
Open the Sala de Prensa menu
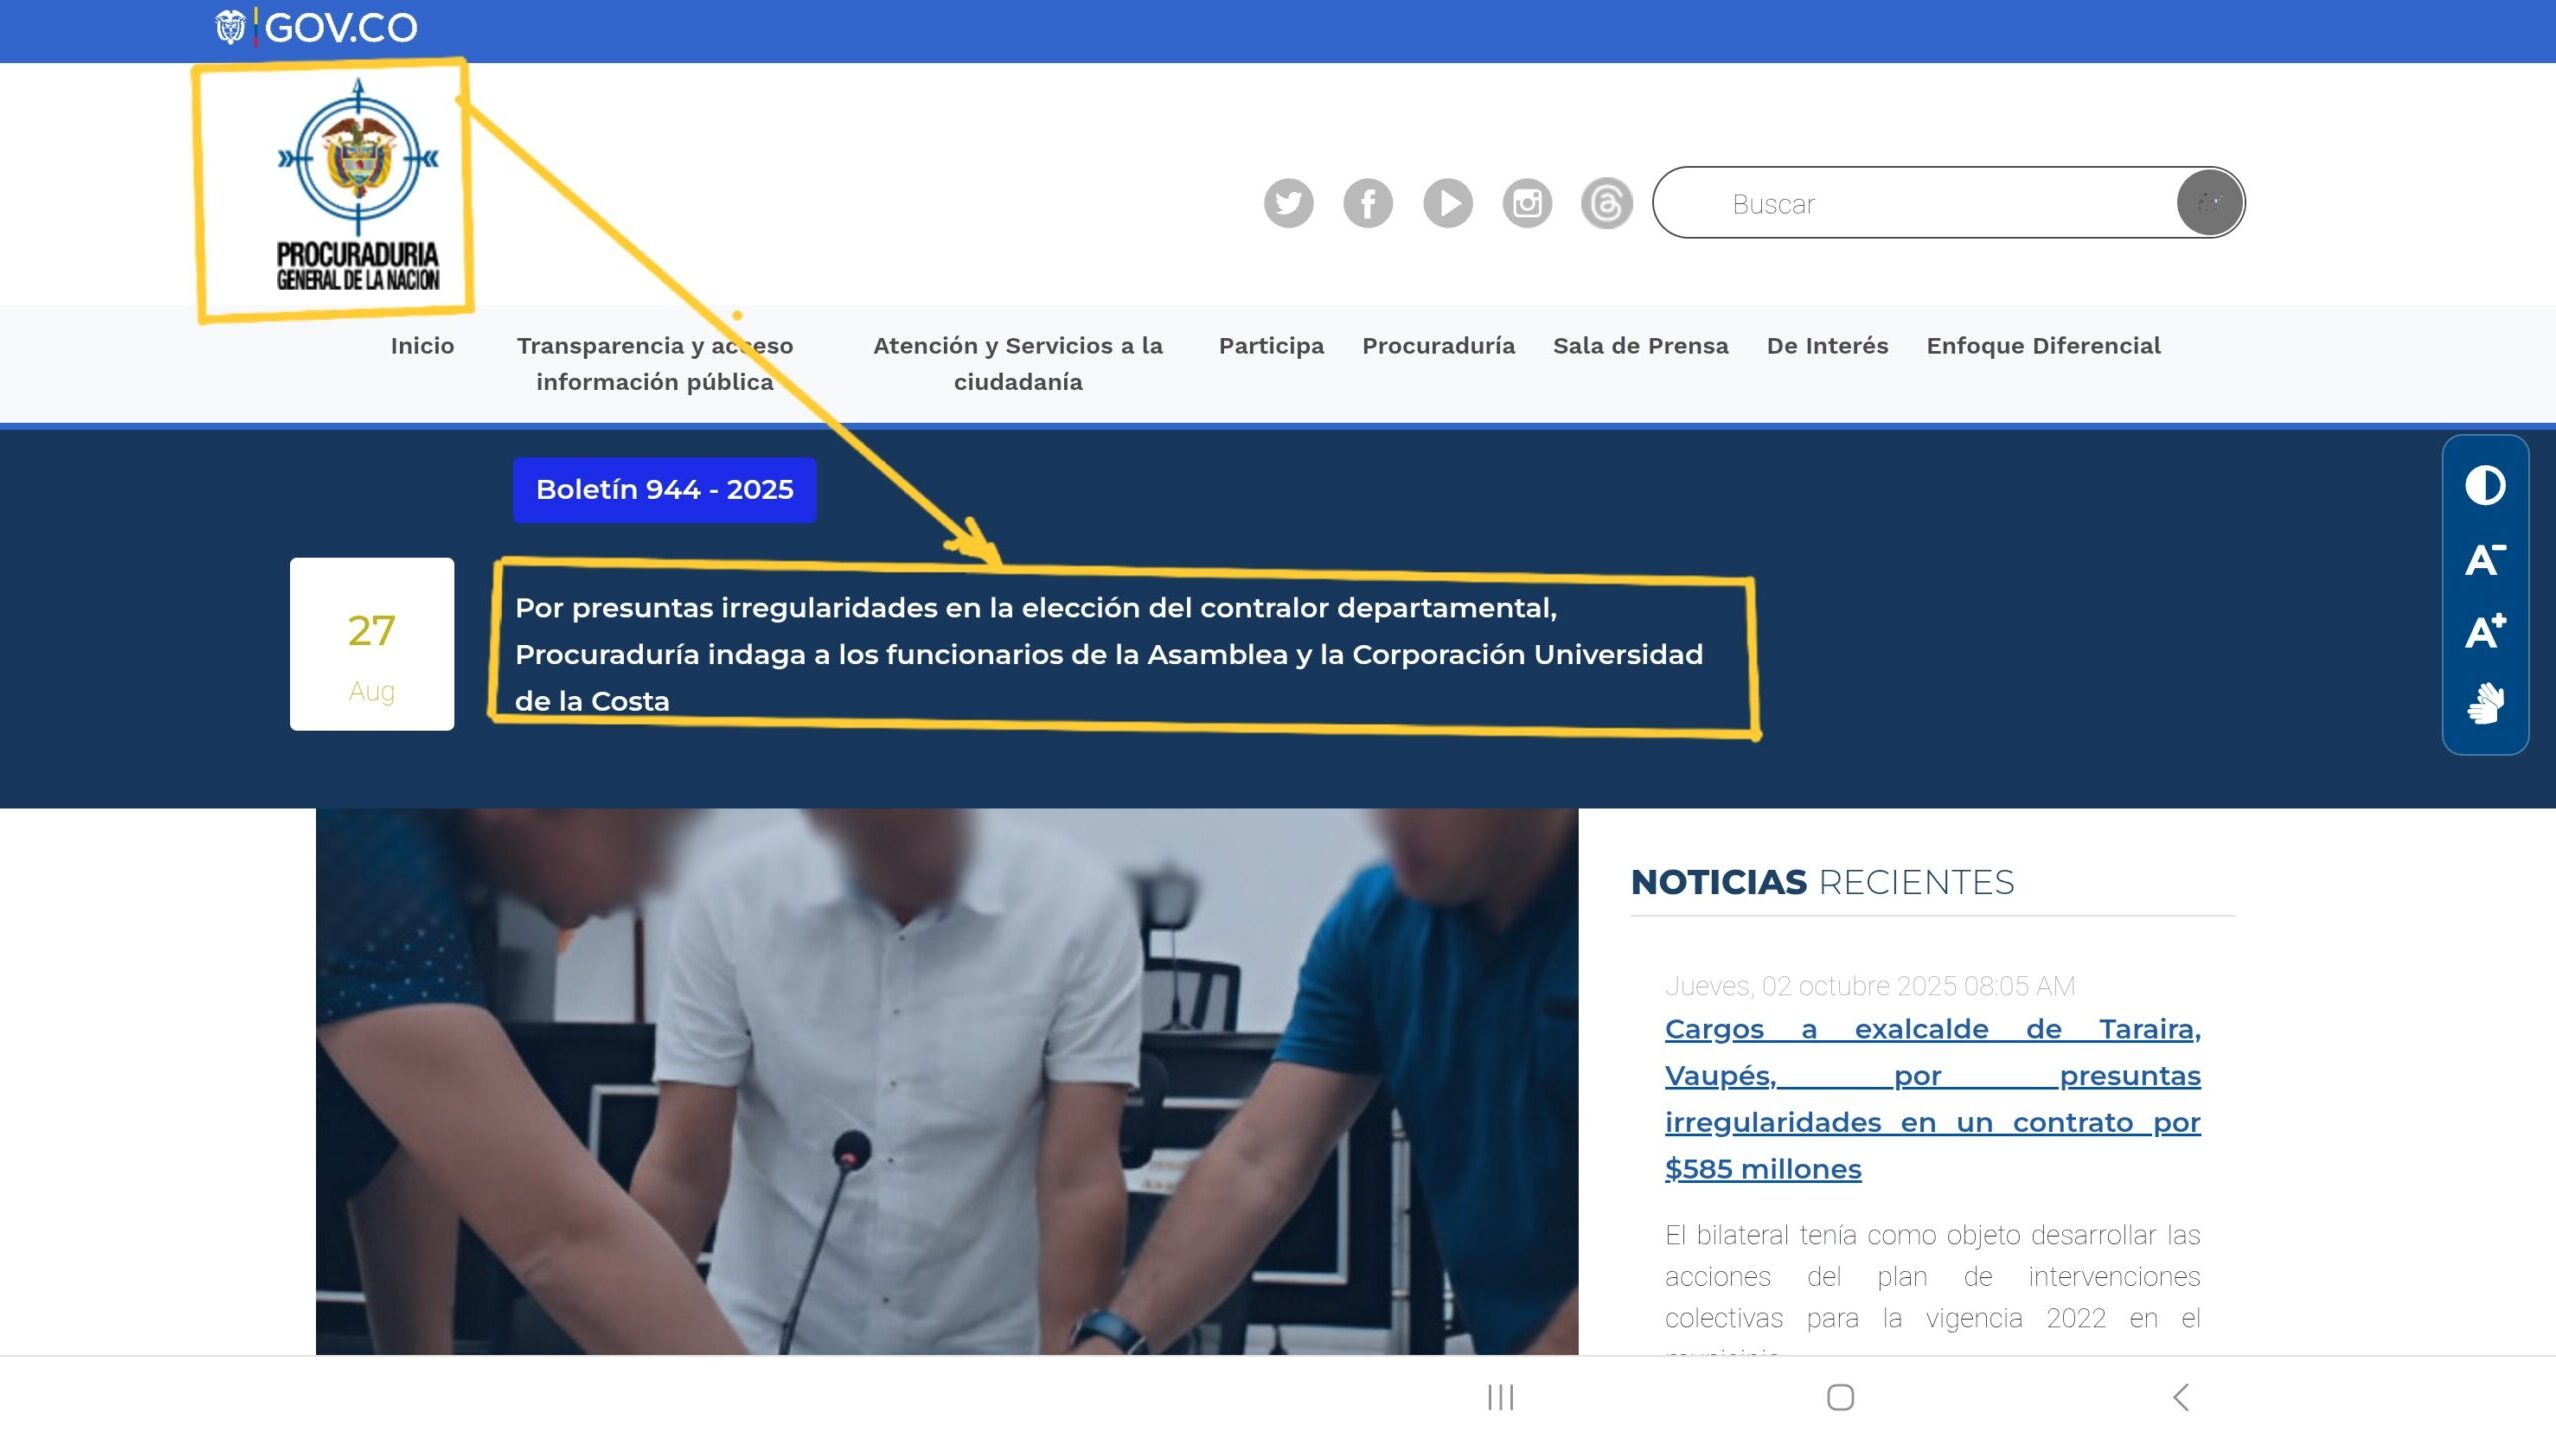coord(1640,346)
